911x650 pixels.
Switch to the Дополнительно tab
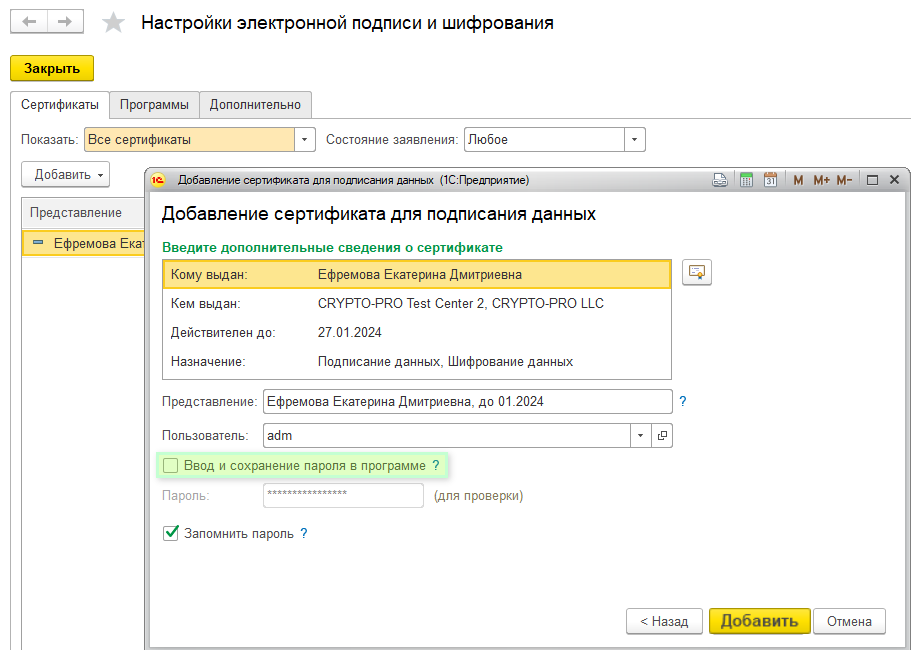click(x=255, y=104)
